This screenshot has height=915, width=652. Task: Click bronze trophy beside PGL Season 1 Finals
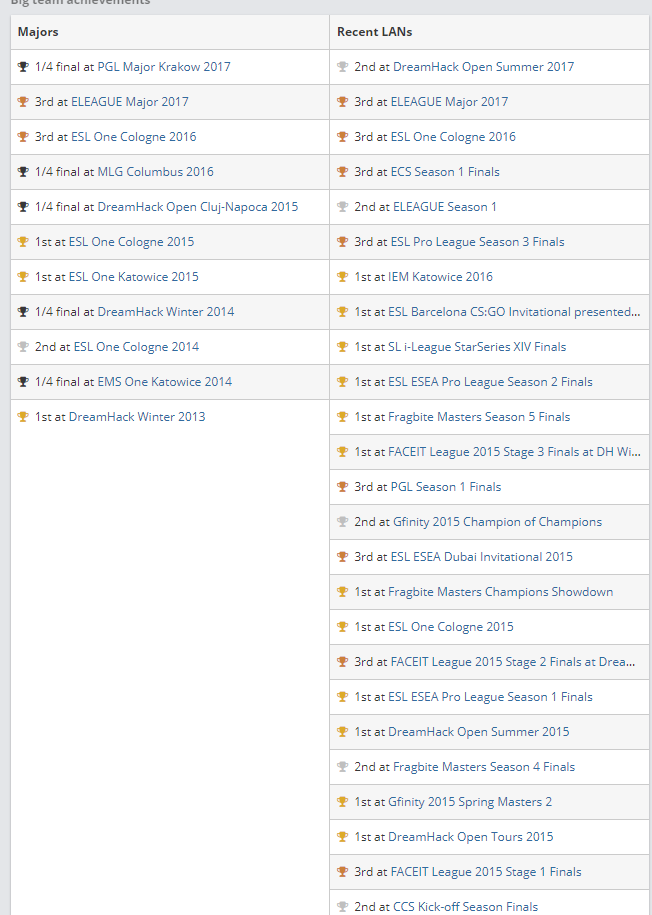click(x=343, y=487)
